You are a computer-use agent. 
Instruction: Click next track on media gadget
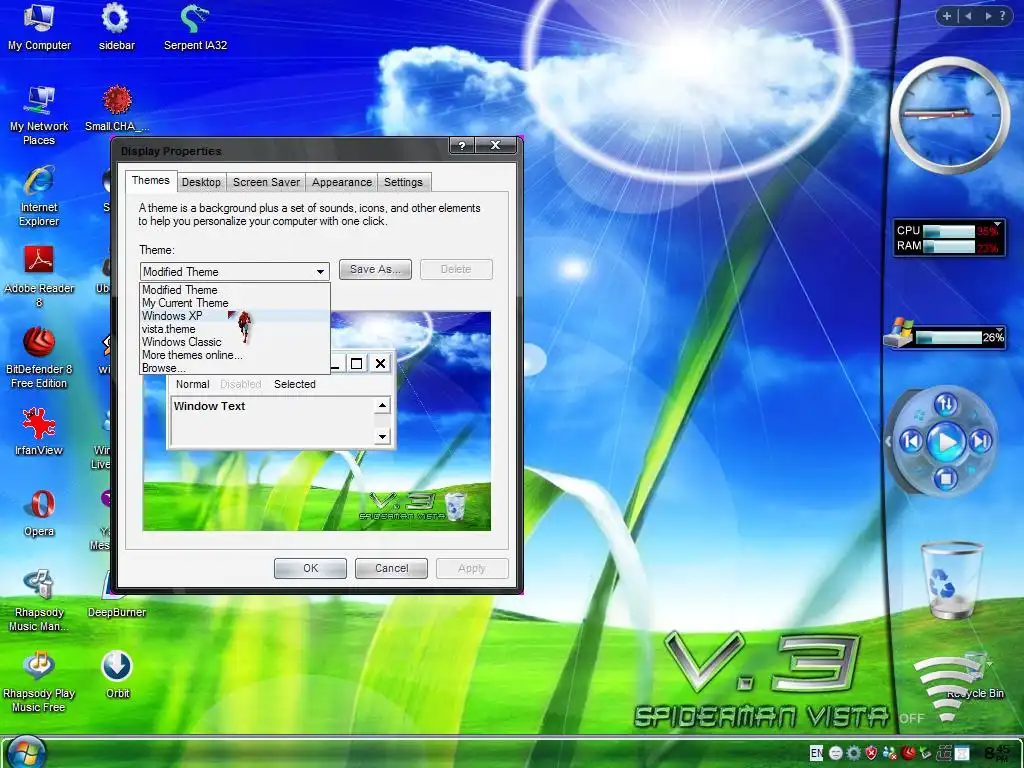coord(981,442)
